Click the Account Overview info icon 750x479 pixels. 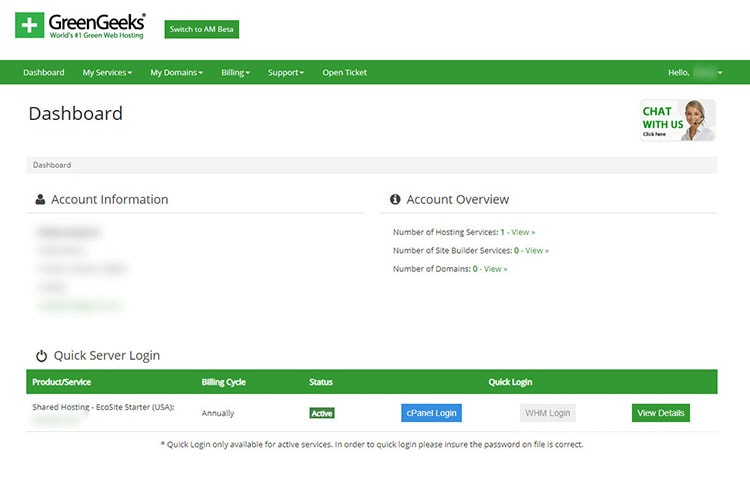395,199
